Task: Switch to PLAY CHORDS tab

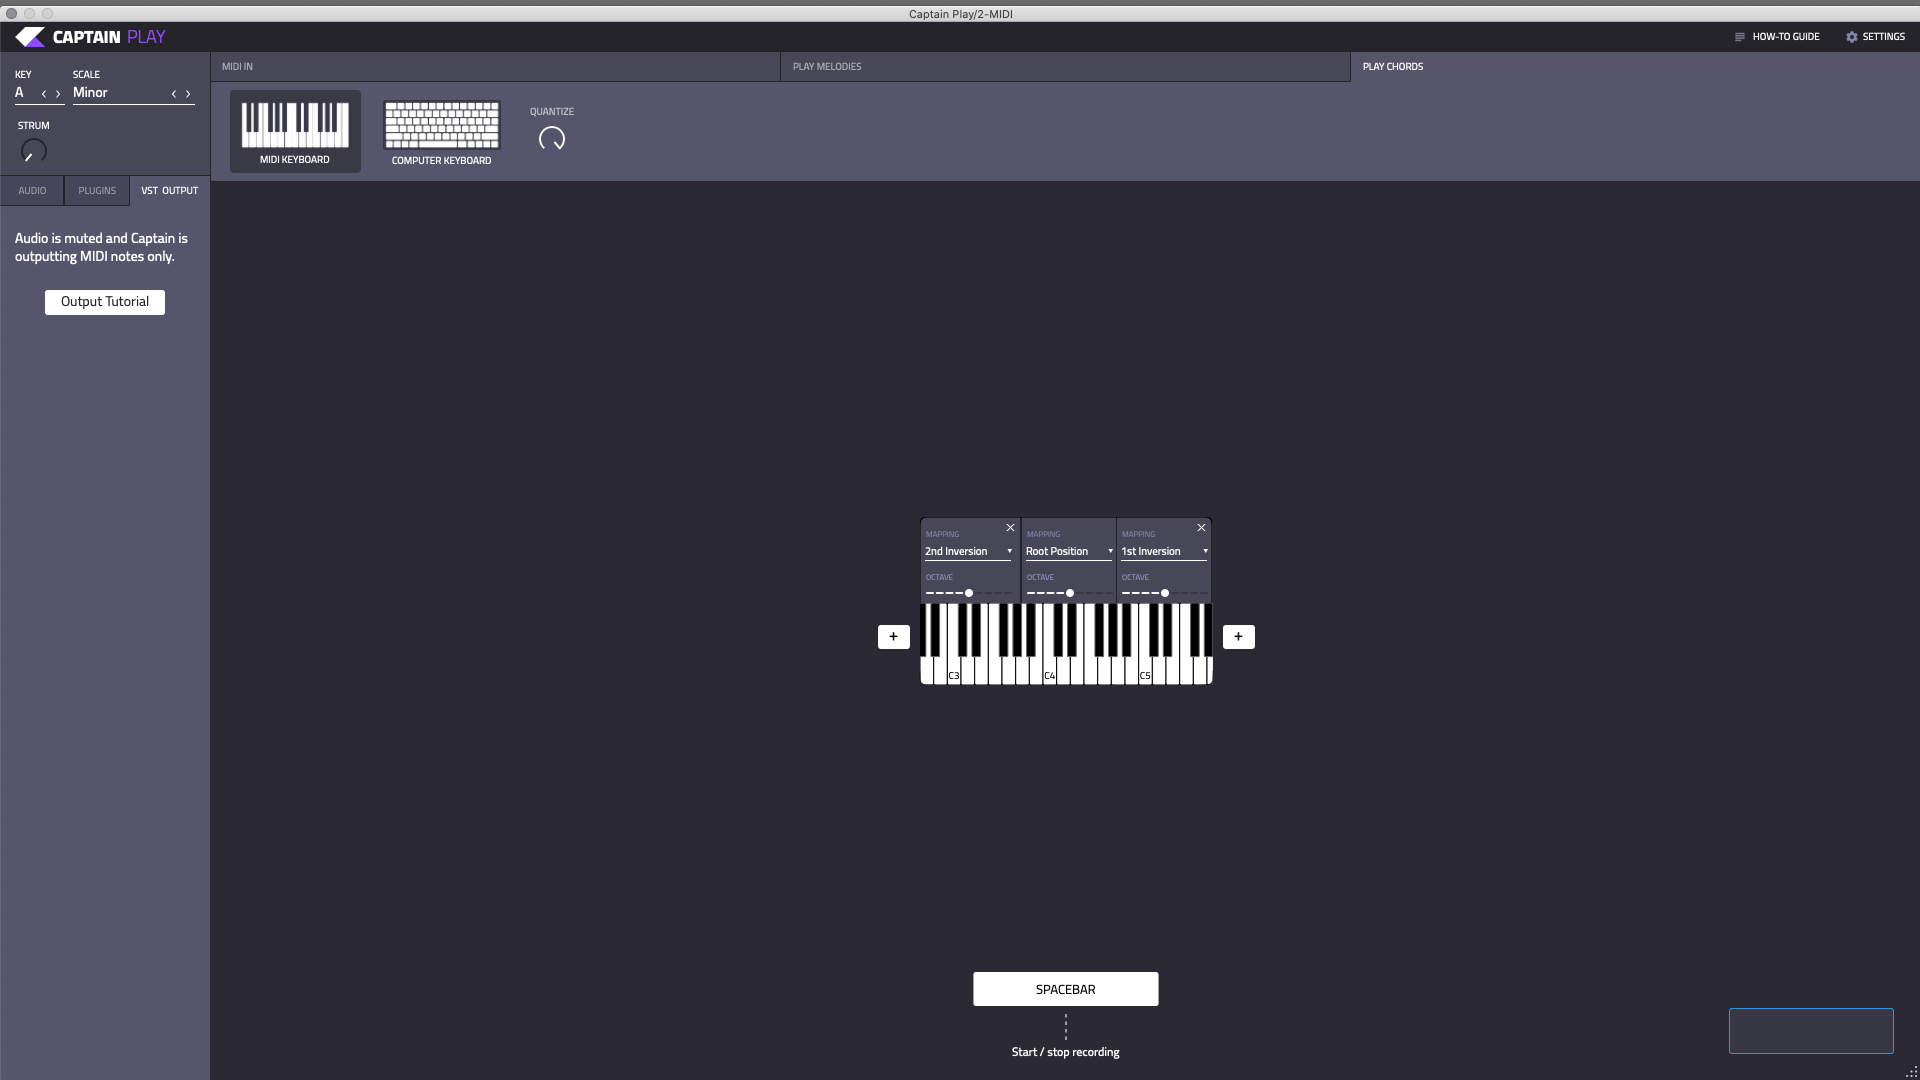Action: [1394, 66]
